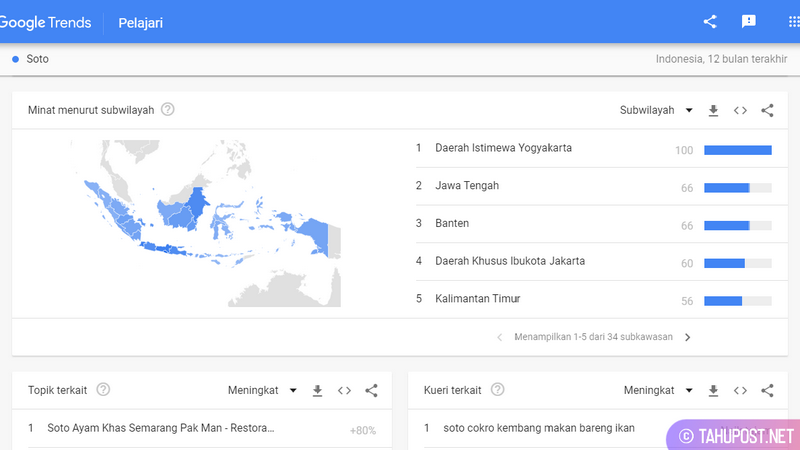Click help icon next to Topik terkait

tap(103, 390)
